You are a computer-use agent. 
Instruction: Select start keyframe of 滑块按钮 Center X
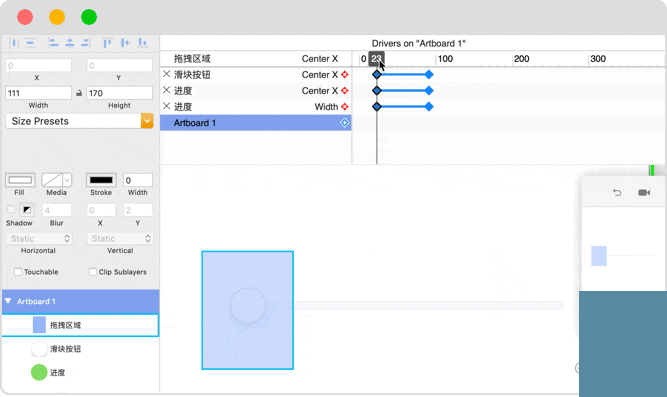click(376, 74)
